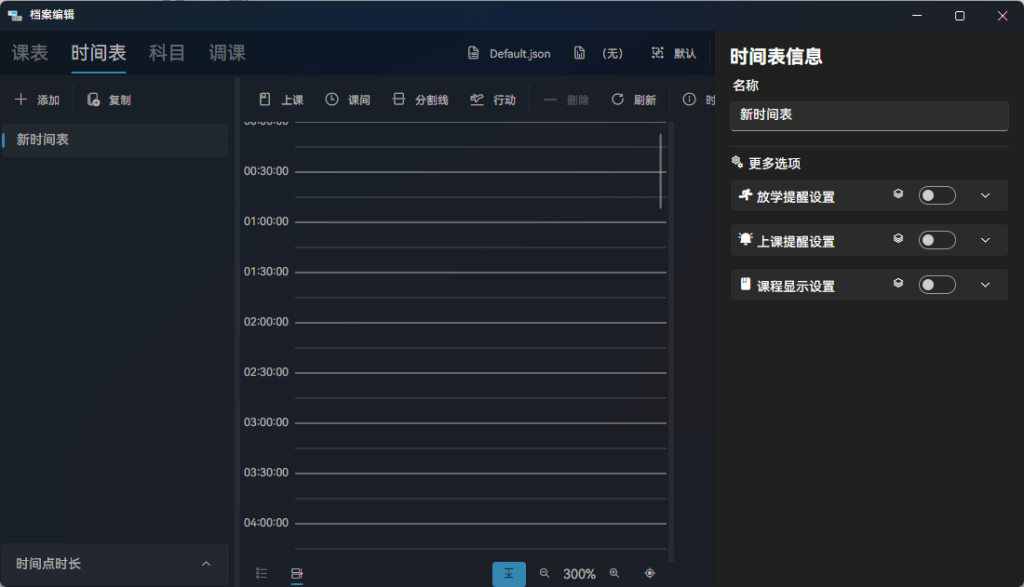Click the 添加 add button
This screenshot has width=1024, height=587.
[37, 99]
